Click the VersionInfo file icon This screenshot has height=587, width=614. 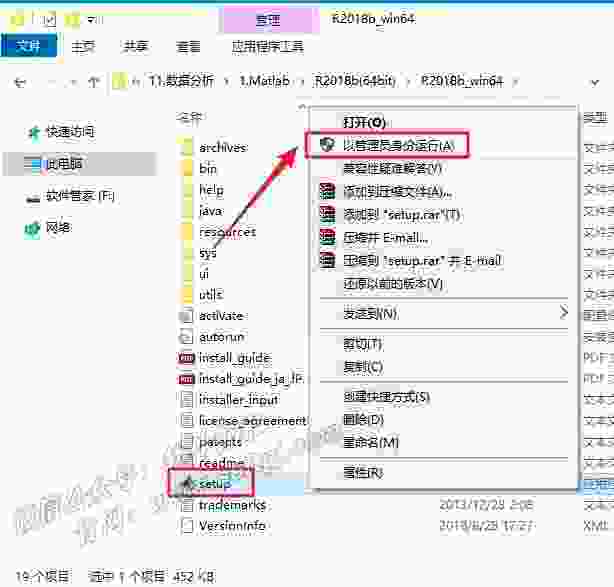click(187, 526)
